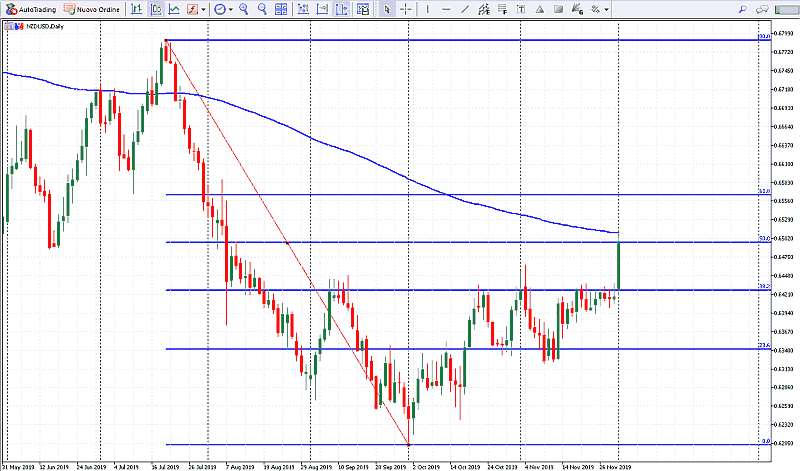Switch chart to bar chart mode

point(136,9)
